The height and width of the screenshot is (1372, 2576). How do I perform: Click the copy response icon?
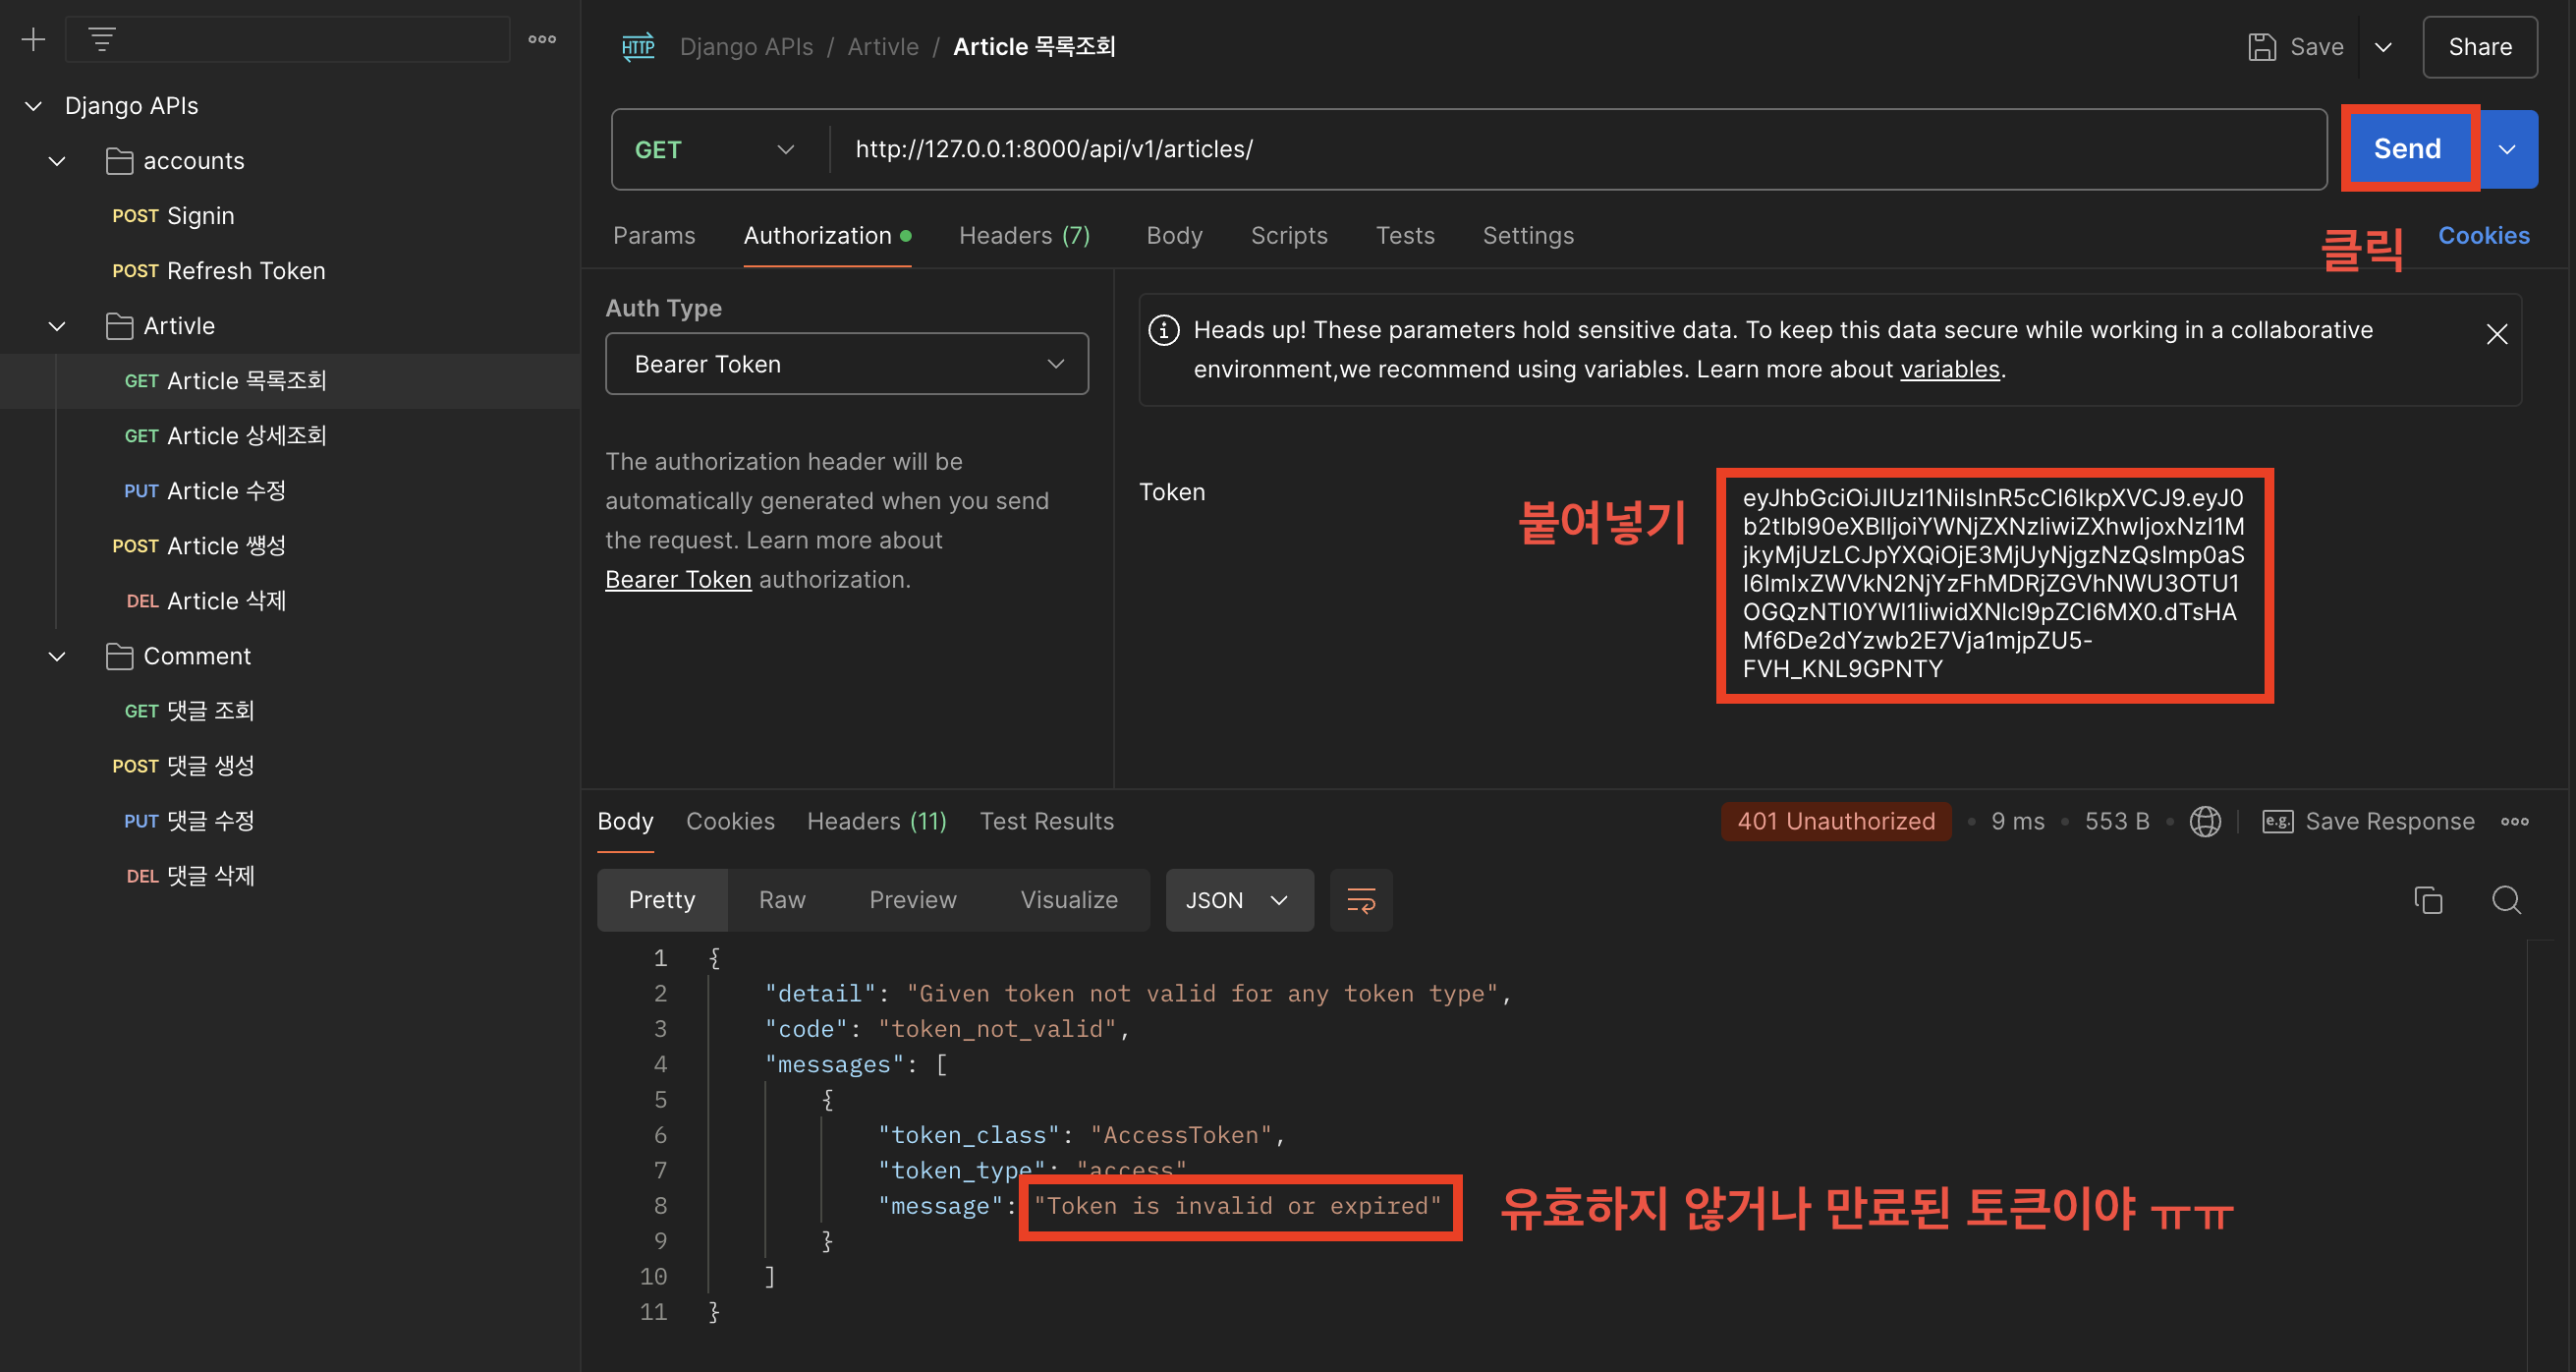click(x=2427, y=900)
